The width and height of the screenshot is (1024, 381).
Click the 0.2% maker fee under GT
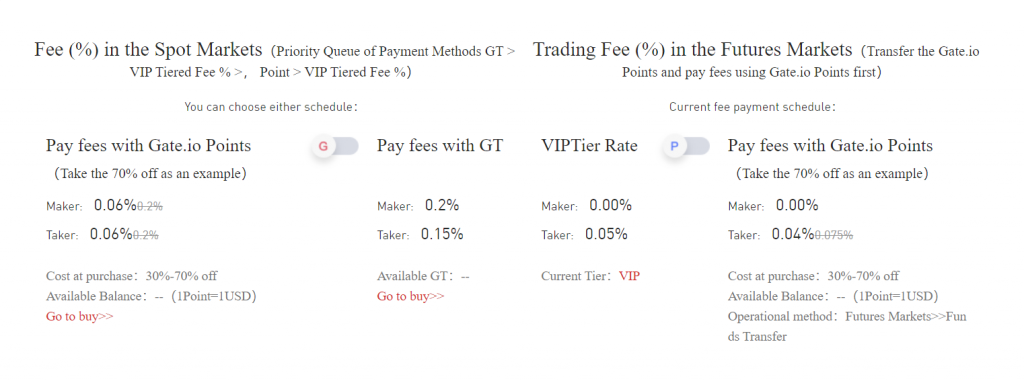pyautogui.click(x=442, y=205)
